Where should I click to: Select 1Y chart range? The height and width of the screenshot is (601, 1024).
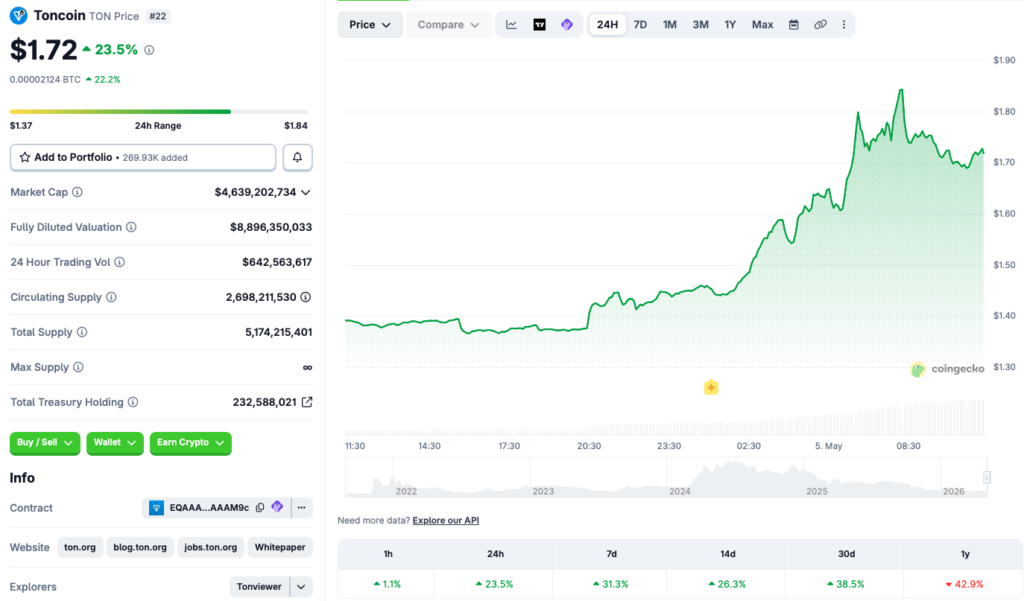tap(730, 25)
